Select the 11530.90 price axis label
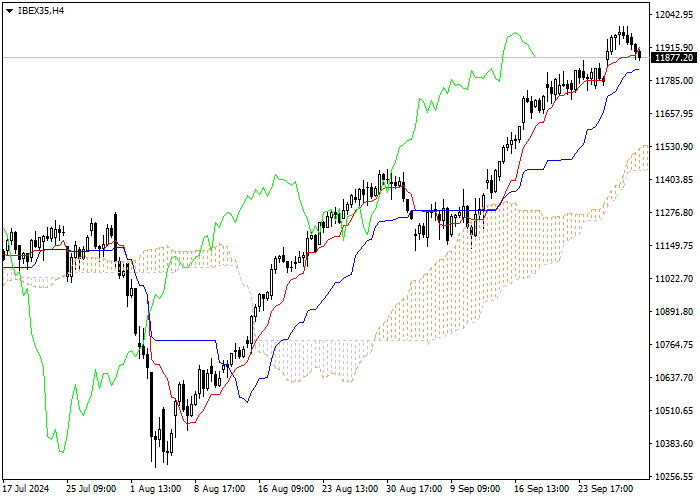The image size is (700, 500). (674, 146)
